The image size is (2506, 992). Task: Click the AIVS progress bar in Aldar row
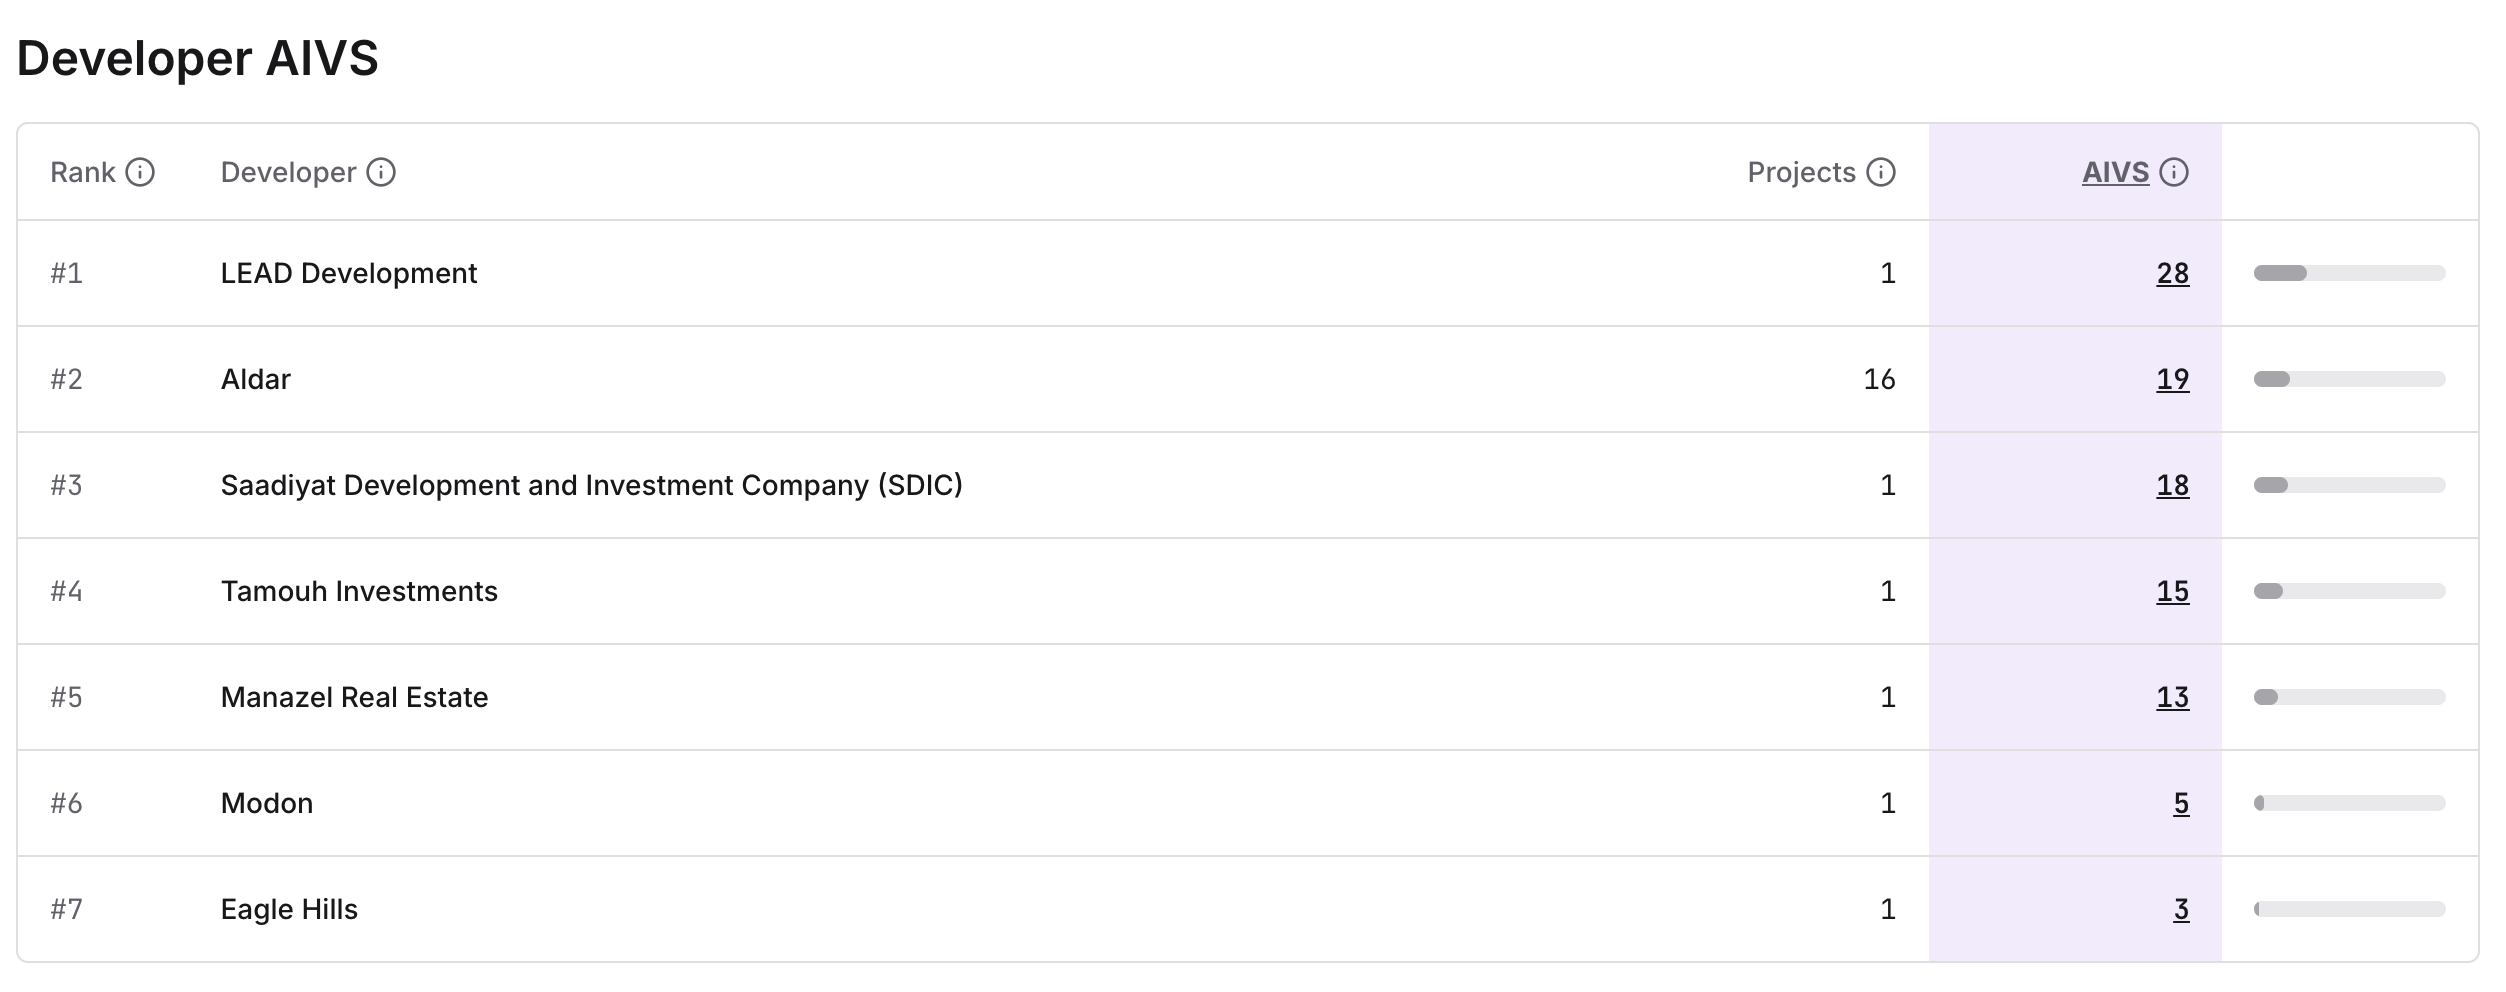click(x=2349, y=380)
